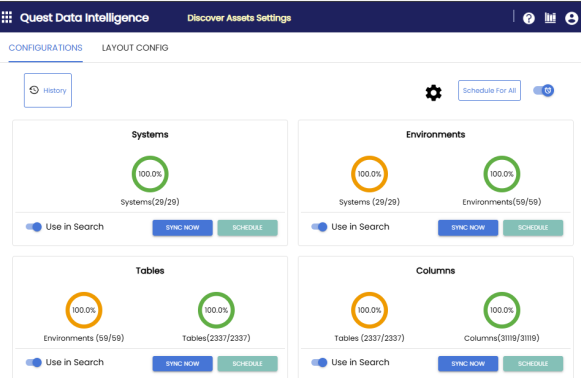Image resolution: width=581 pixels, height=378 pixels.
Task: Click the Tables card heading
Action: pyautogui.click(x=150, y=271)
